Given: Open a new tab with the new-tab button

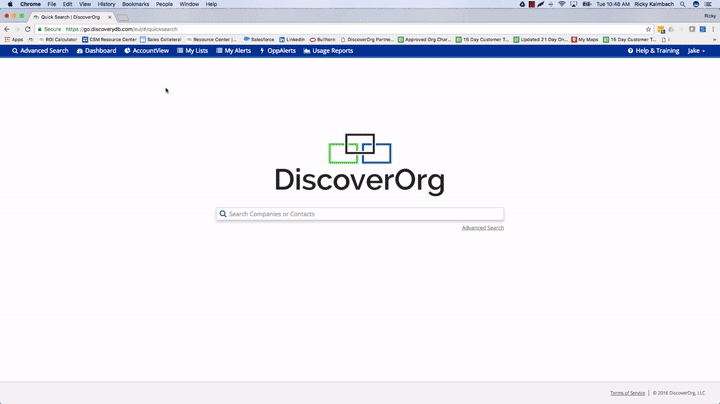Looking at the screenshot, I should [x=123, y=17].
